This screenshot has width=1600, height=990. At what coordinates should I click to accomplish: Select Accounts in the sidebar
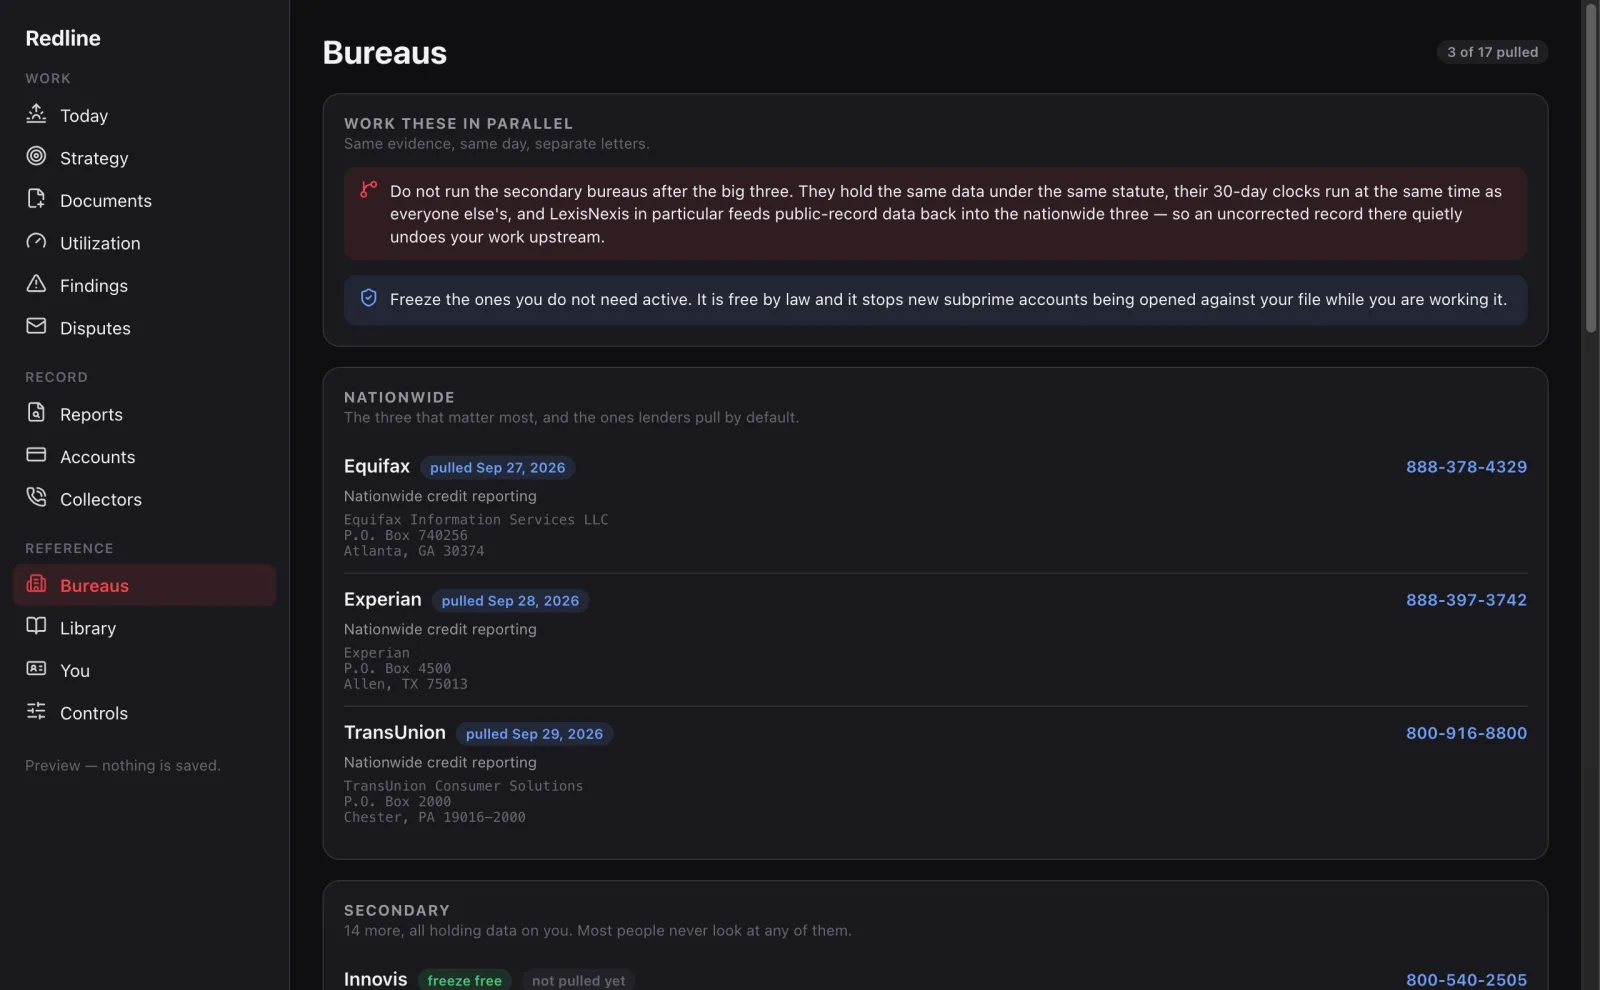click(x=144, y=457)
